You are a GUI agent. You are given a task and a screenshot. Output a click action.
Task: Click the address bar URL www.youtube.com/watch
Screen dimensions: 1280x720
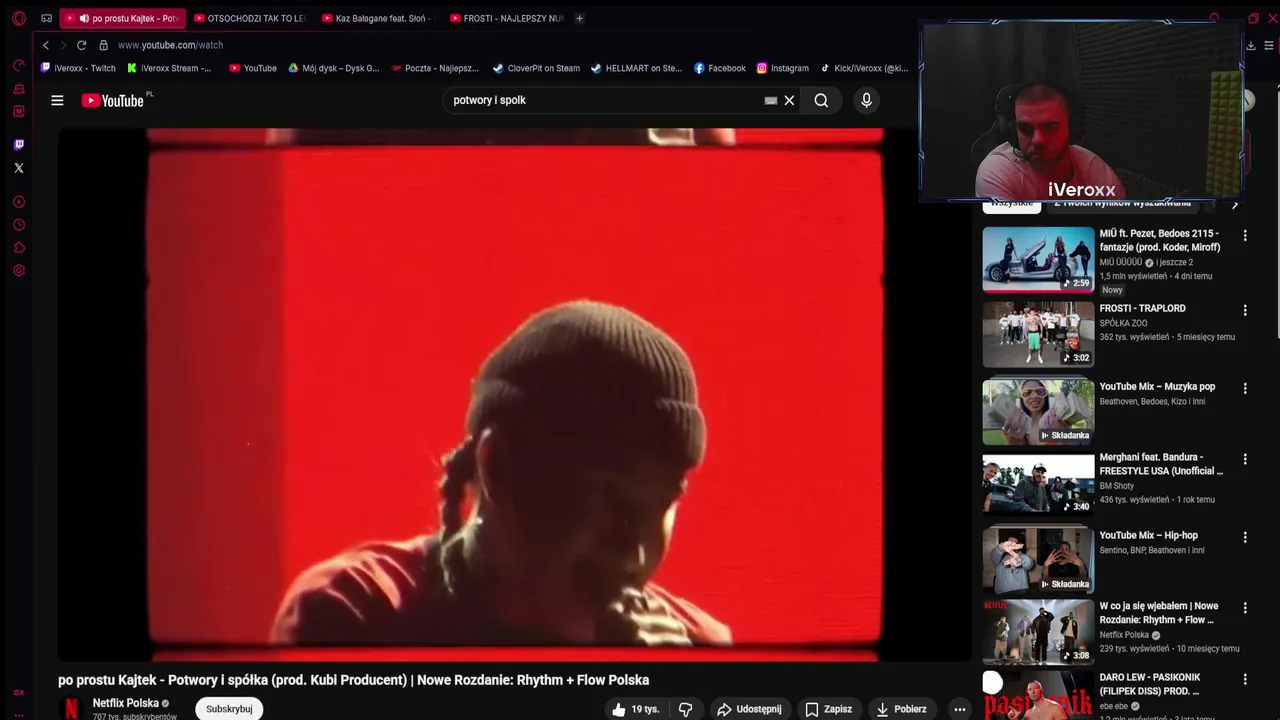tap(170, 45)
